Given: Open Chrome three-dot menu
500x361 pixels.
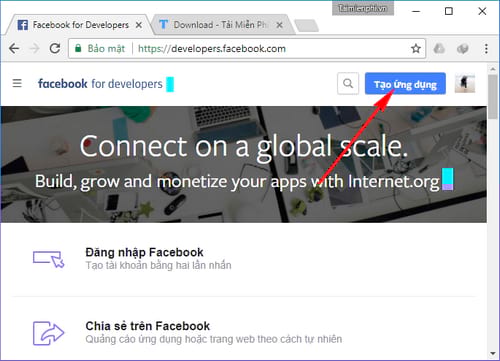Looking at the screenshot, I should (x=486, y=49).
